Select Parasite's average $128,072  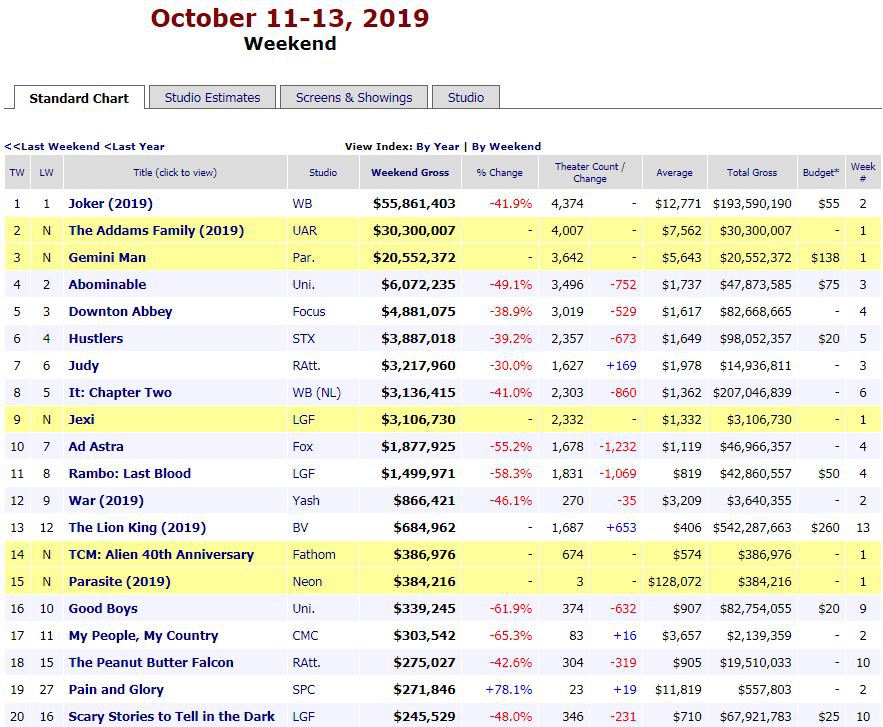pyautogui.click(x=675, y=582)
